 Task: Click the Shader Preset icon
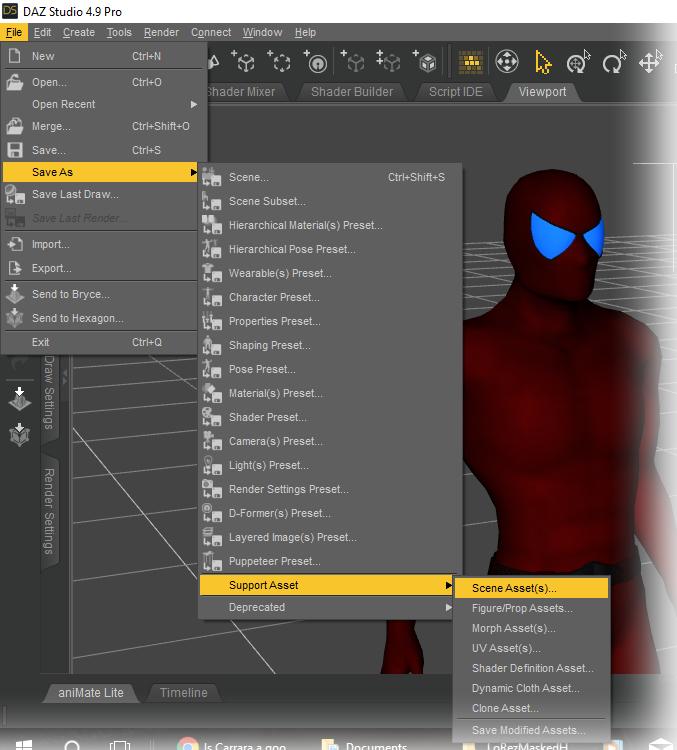[x=211, y=417]
